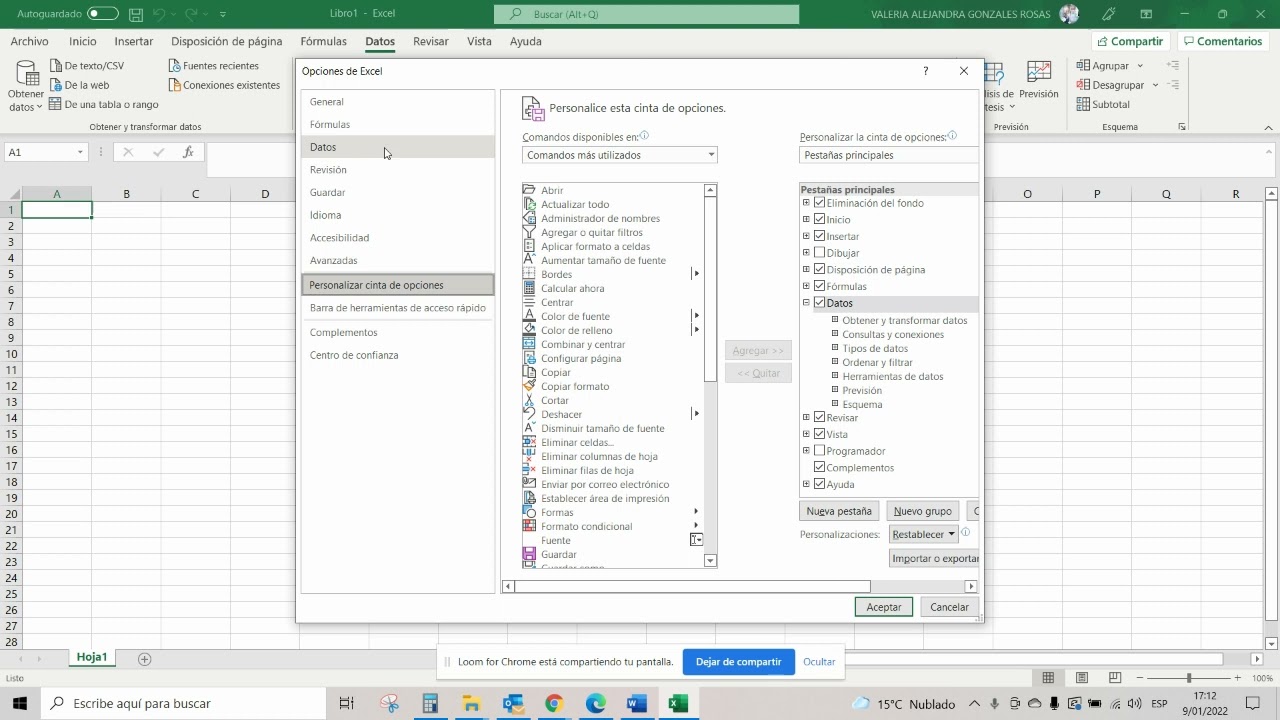Uncheck the Insertar tab checkbox
The height and width of the screenshot is (720, 1280).
click(x=820, y=236)
